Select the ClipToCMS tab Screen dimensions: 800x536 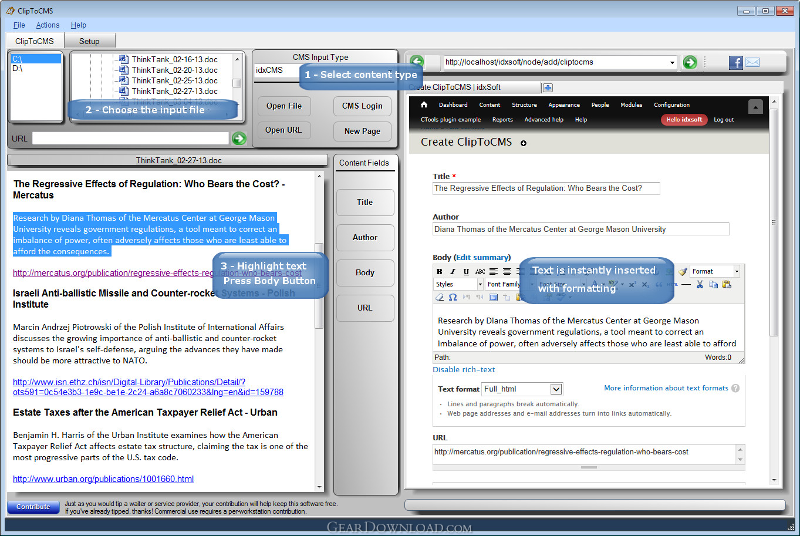(x=34, y=41)
